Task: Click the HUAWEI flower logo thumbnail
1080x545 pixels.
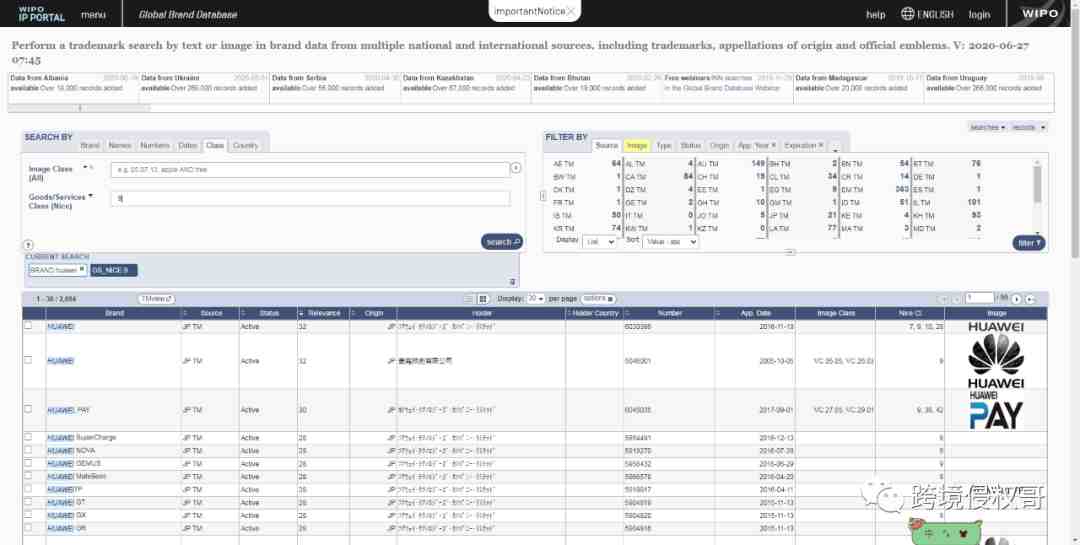Action: click(996, 361)
